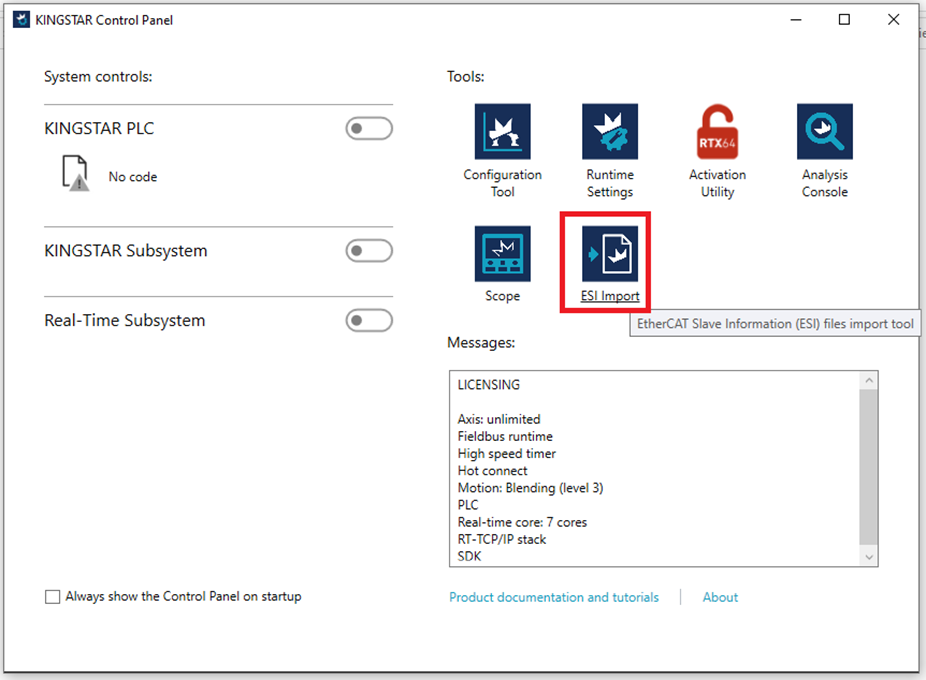Click the Messages scrollbar up arrow
Screen dimensions: 926x680
pos(869,381)
